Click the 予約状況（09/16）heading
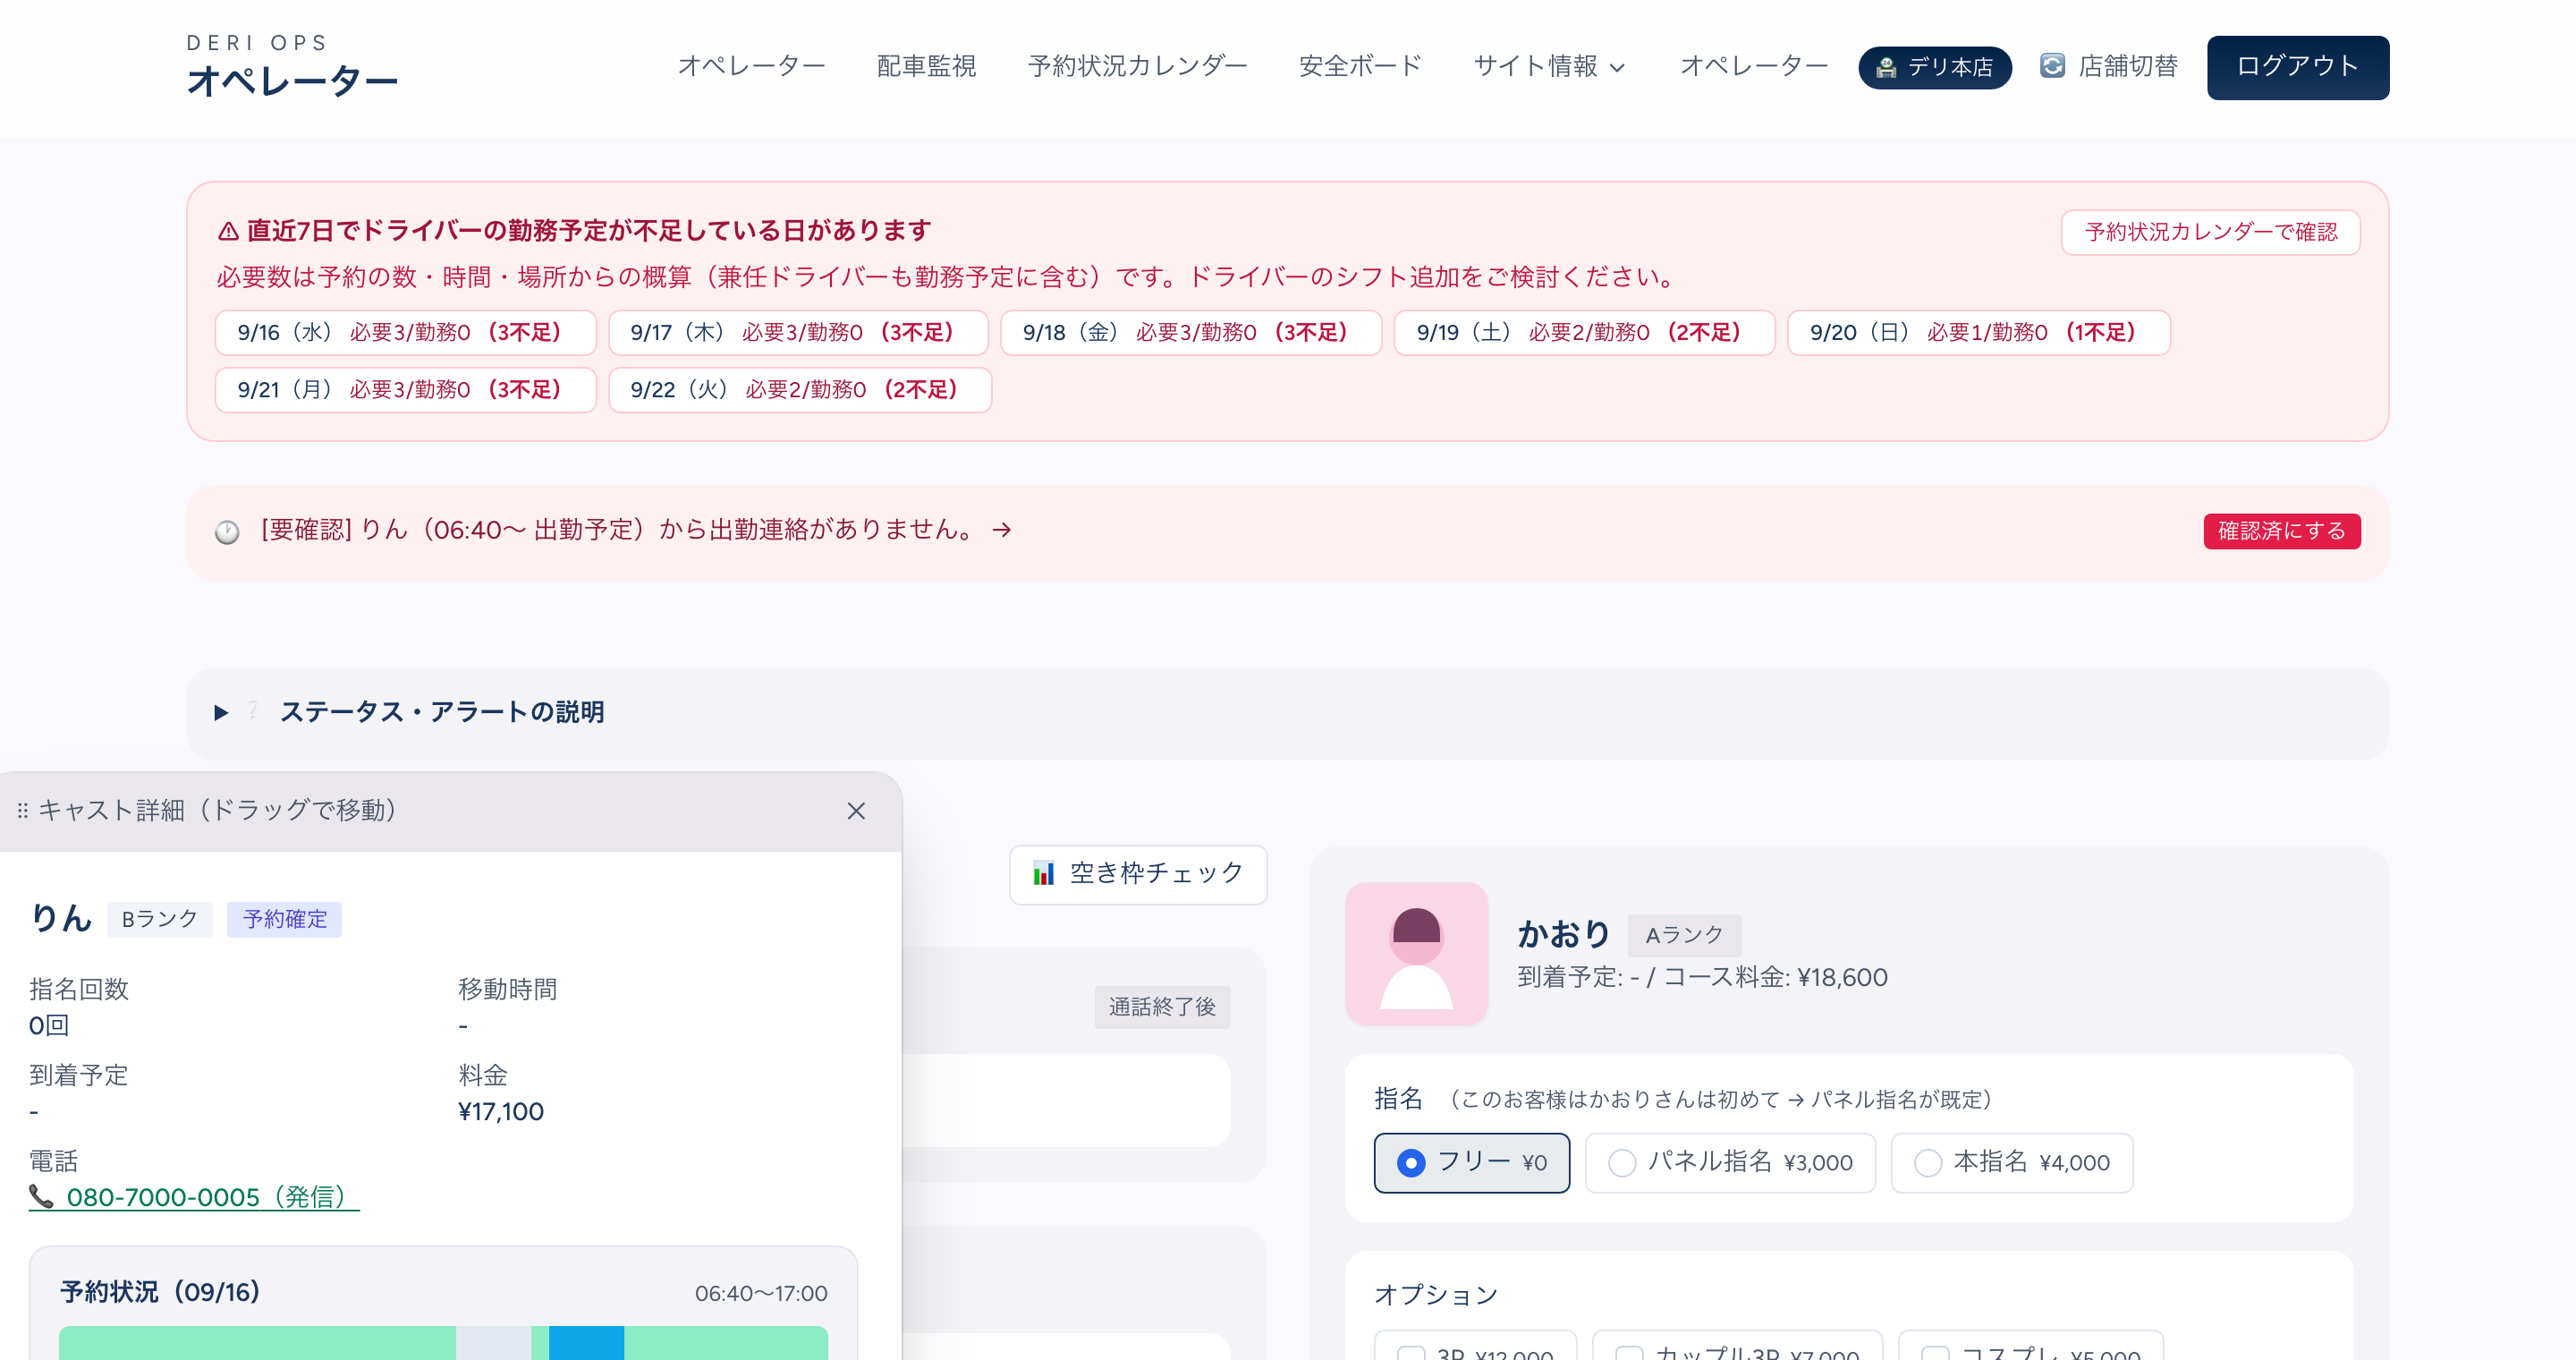Viewport: 2576px width, 1360px height. pyautogui.click(x=160, y=1292)
